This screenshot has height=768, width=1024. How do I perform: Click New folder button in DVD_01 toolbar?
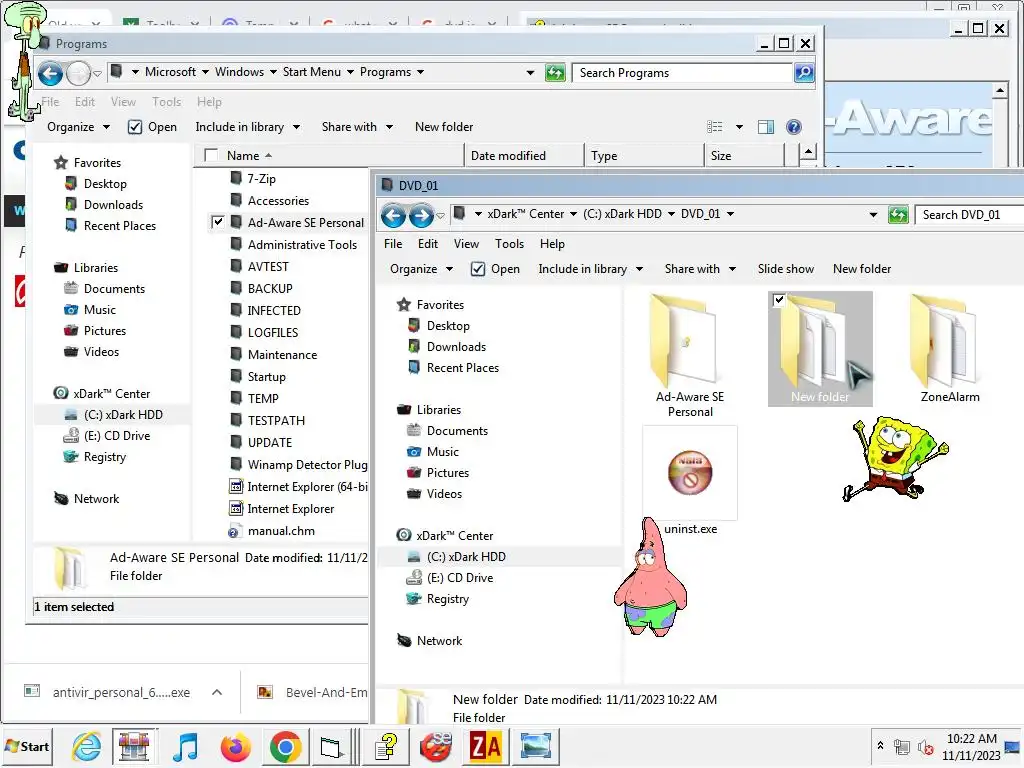[x=861, y=269]
